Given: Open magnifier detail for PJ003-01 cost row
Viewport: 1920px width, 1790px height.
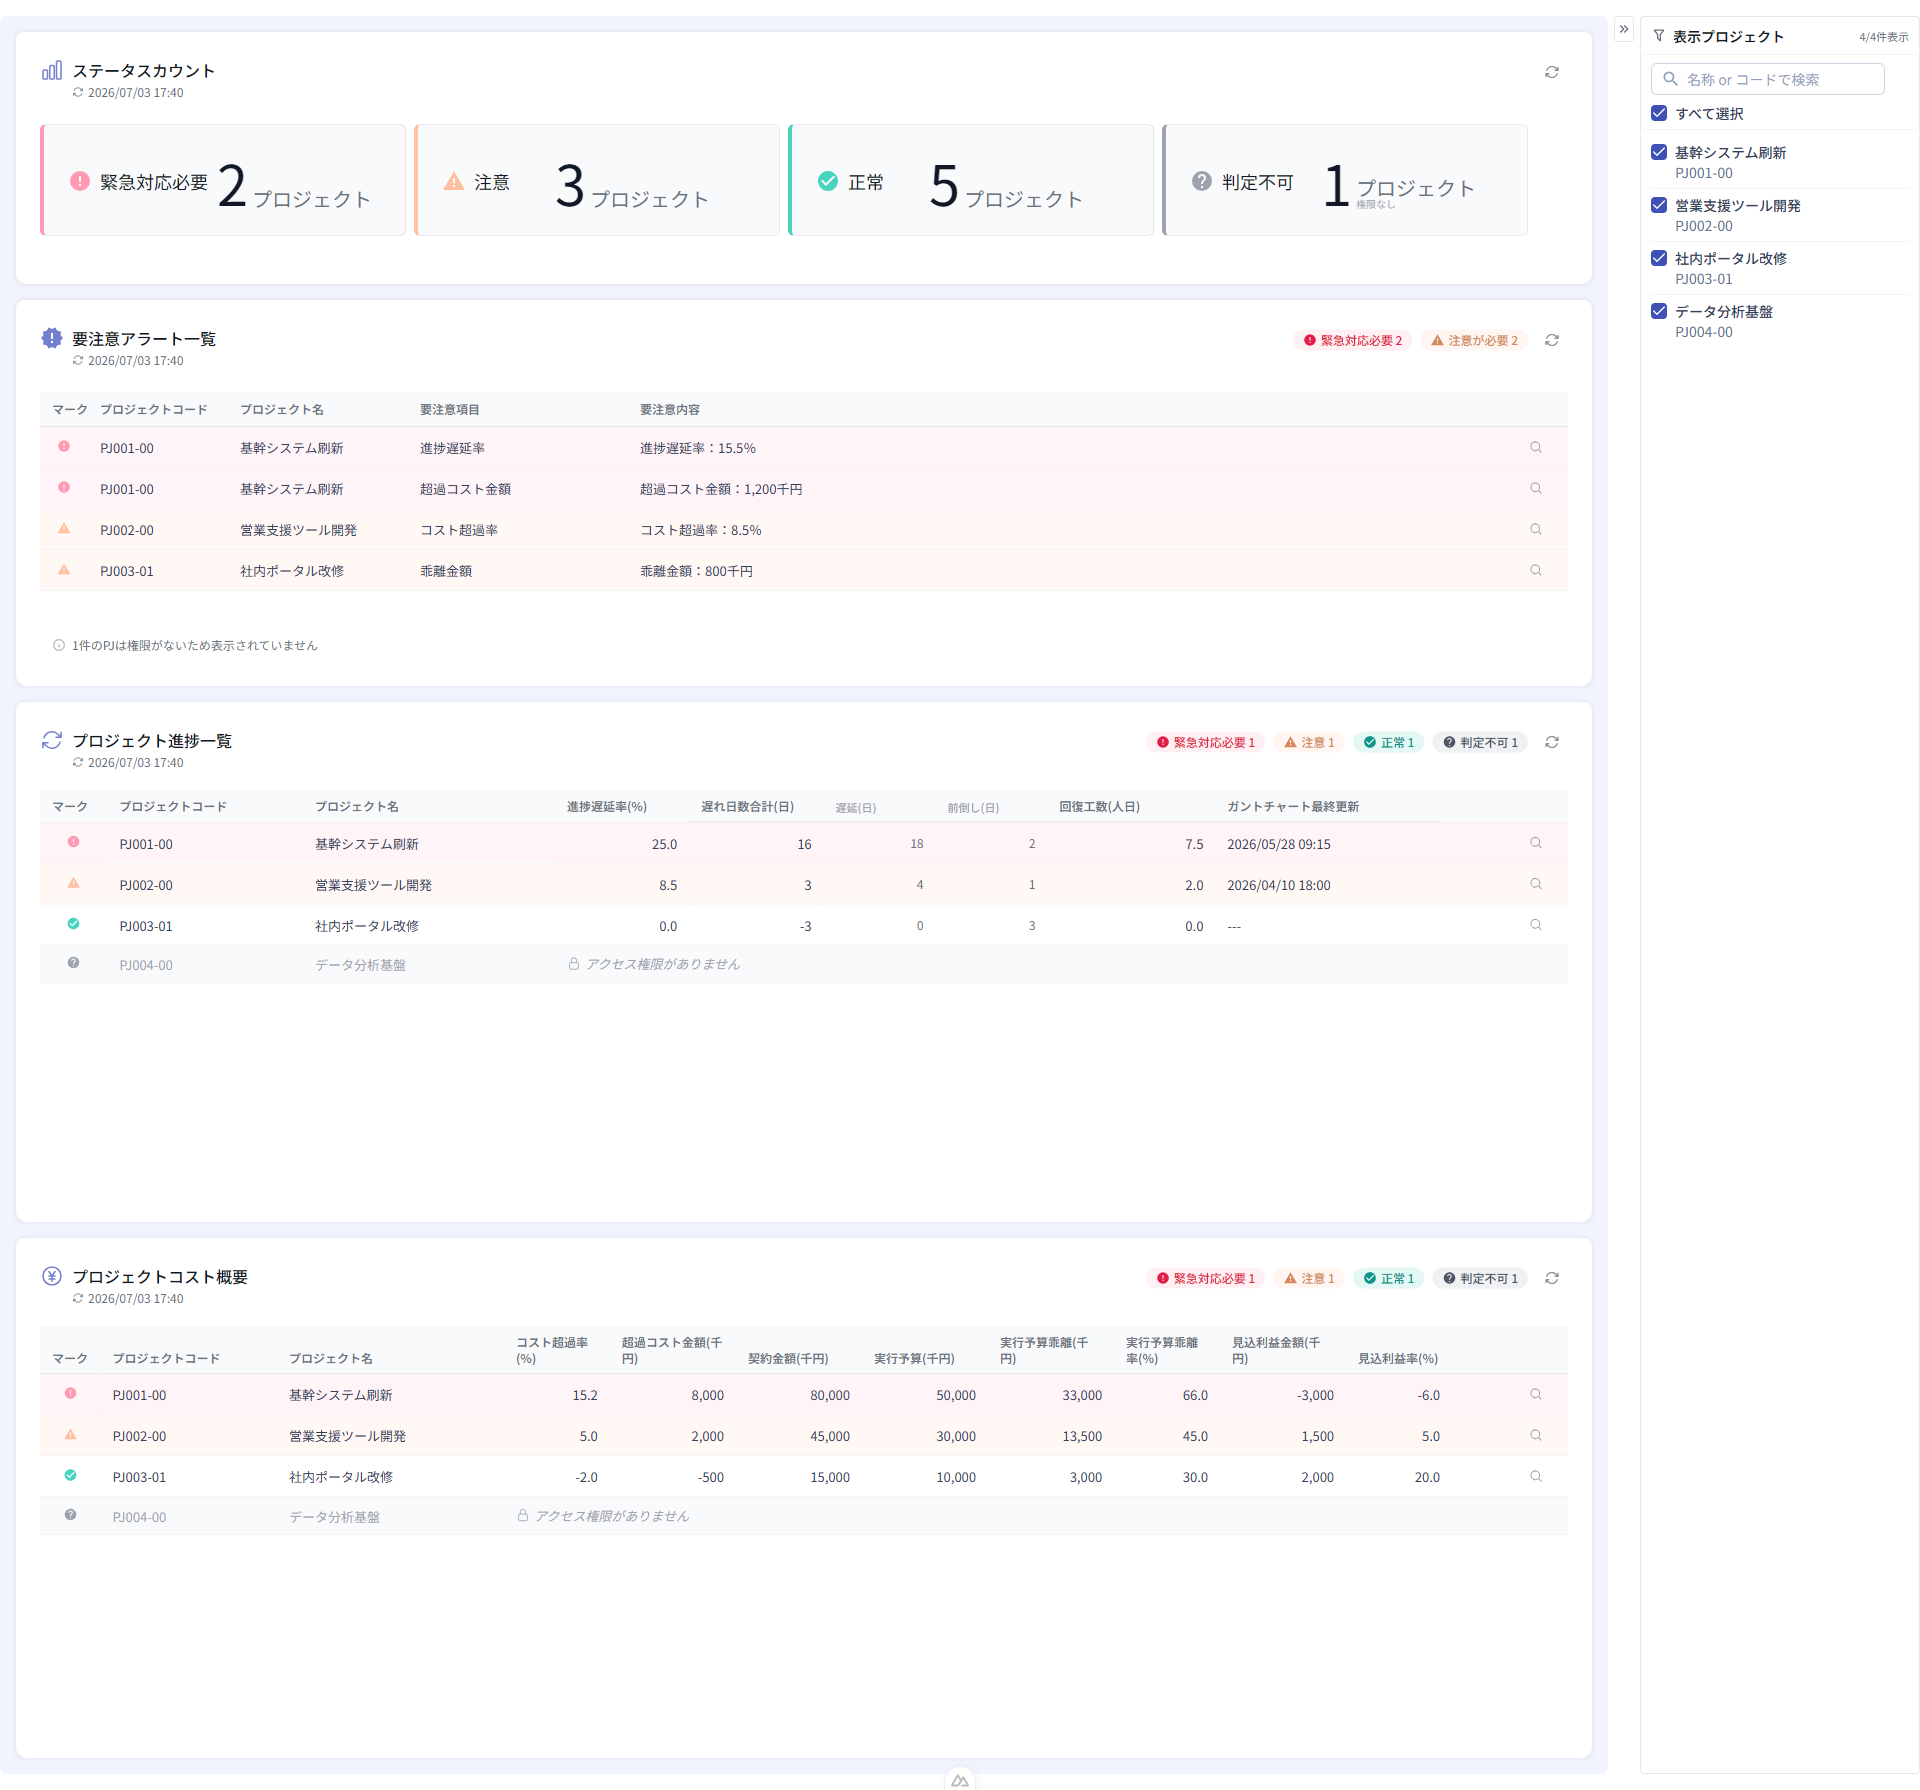Looking at the screenshot, I should click(x=1535, y=1476).
